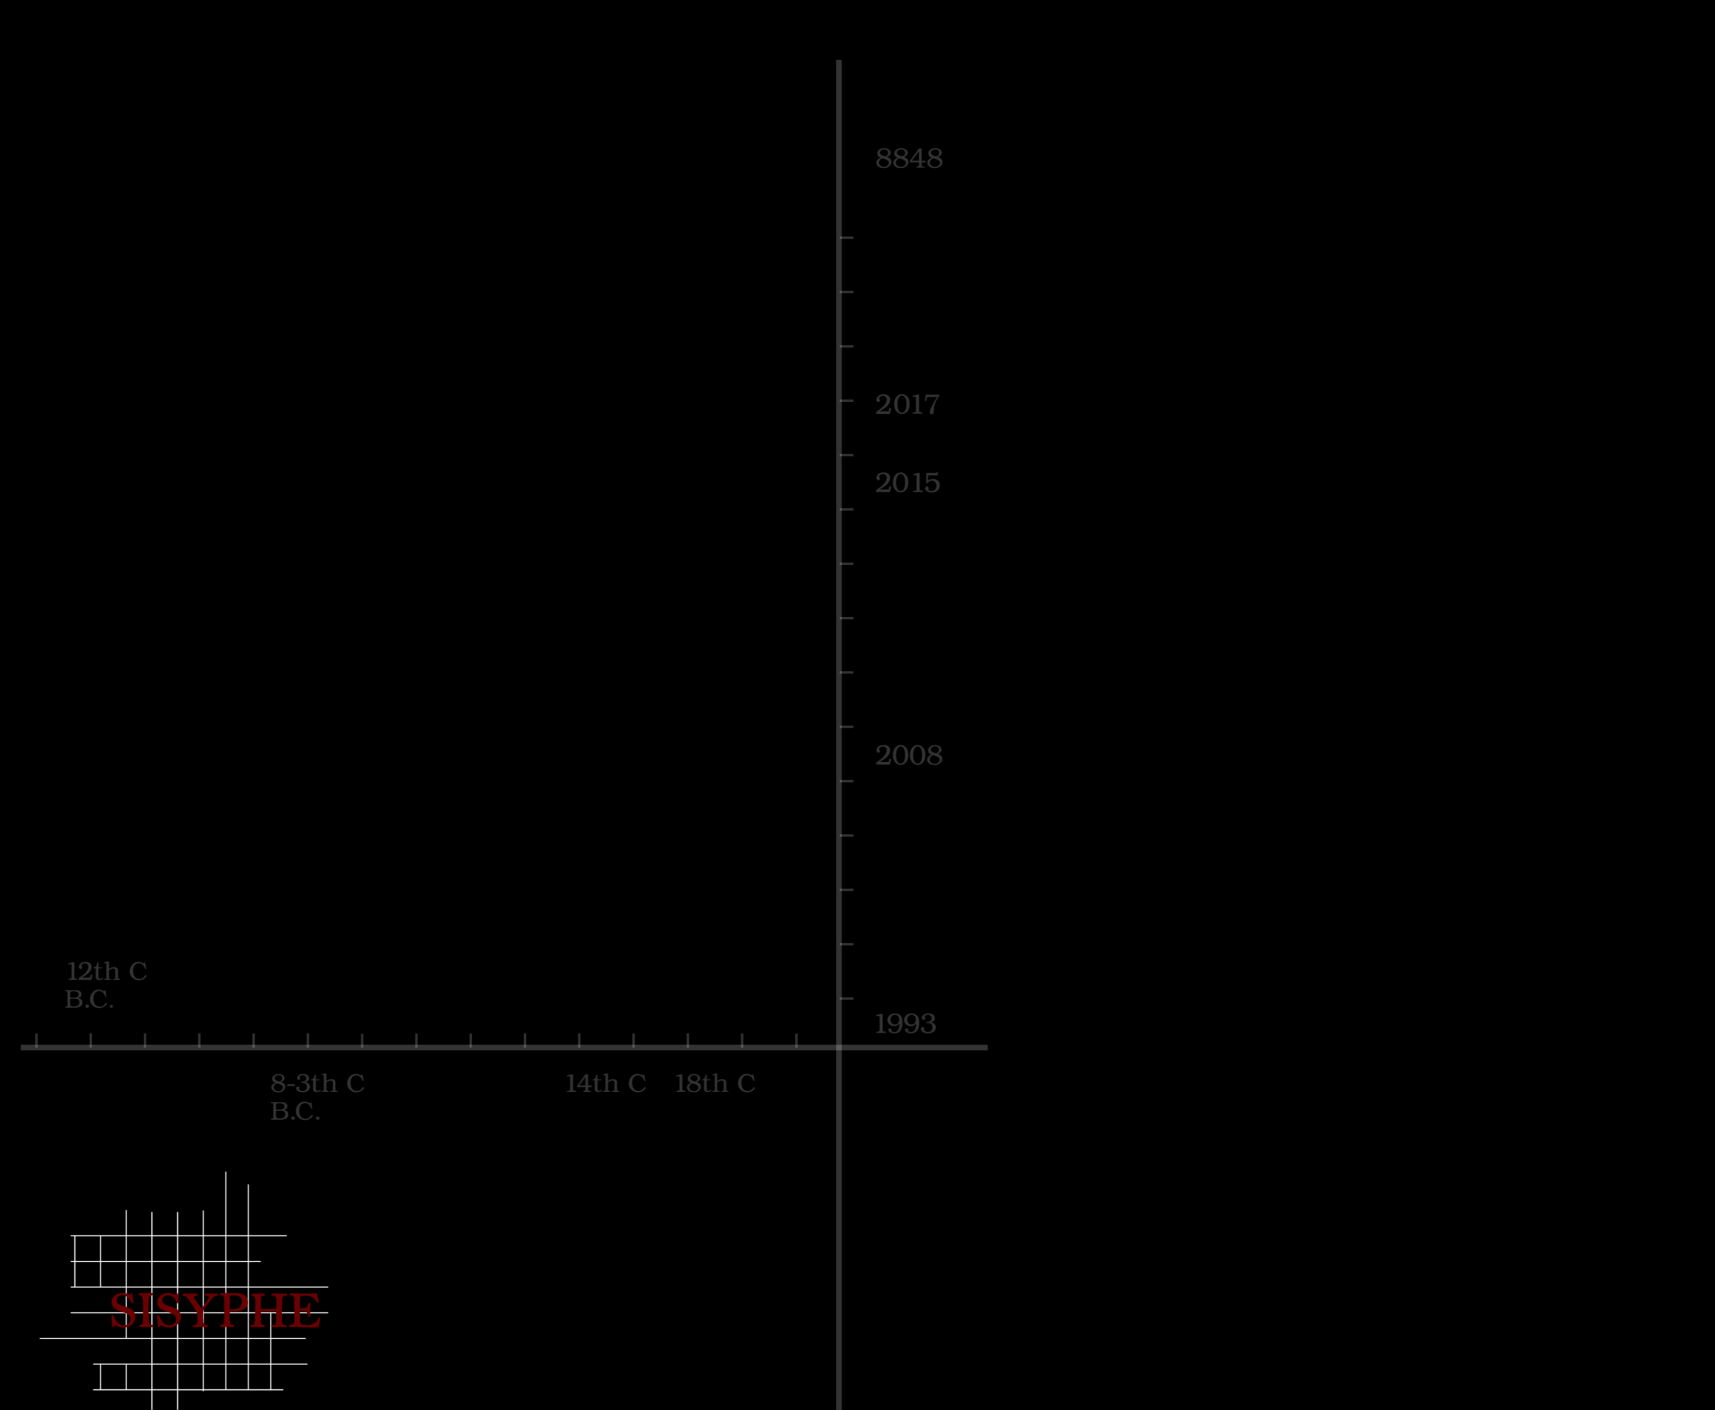The image size is (1715, 1410).
Task: Click the 8848 label on vertical axis
Action: tap(908, 159)
